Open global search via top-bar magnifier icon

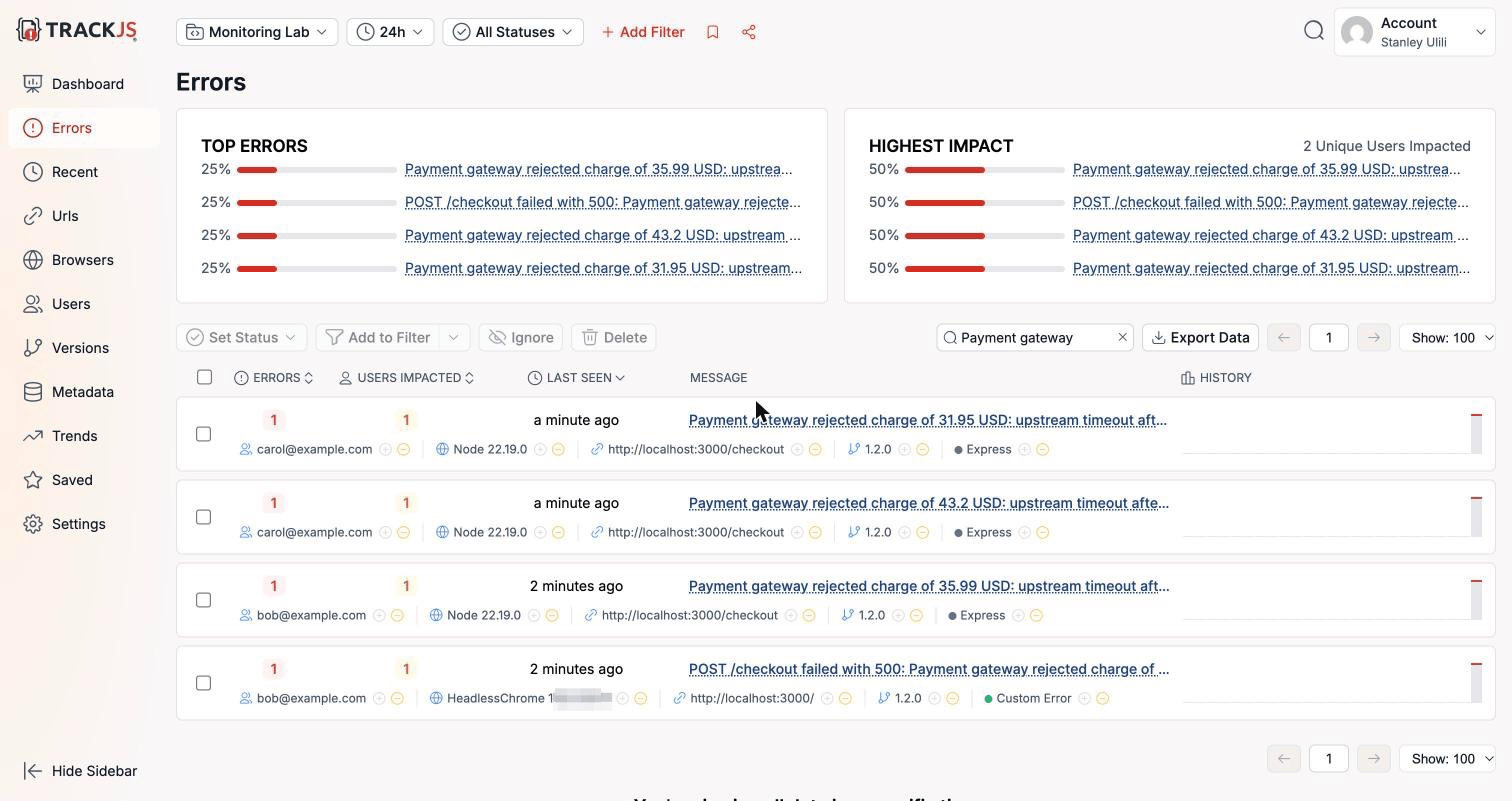(x=1314, y=31)
